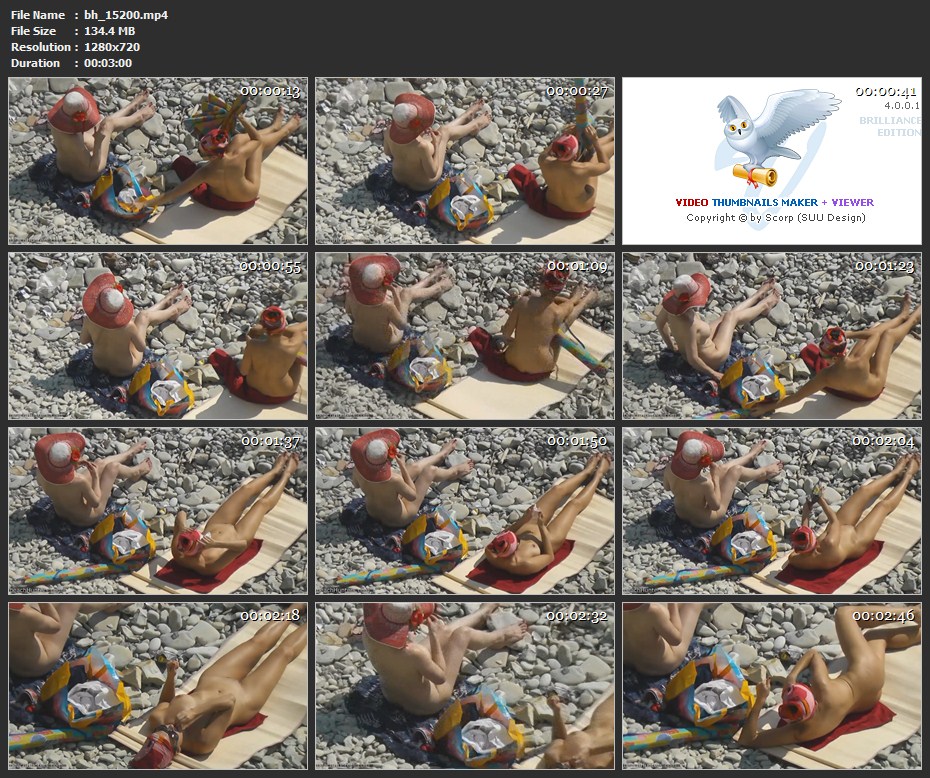Click the 4.0.0.1 version number
This screenshot has width=930, height=778.
tap(902, 105)
